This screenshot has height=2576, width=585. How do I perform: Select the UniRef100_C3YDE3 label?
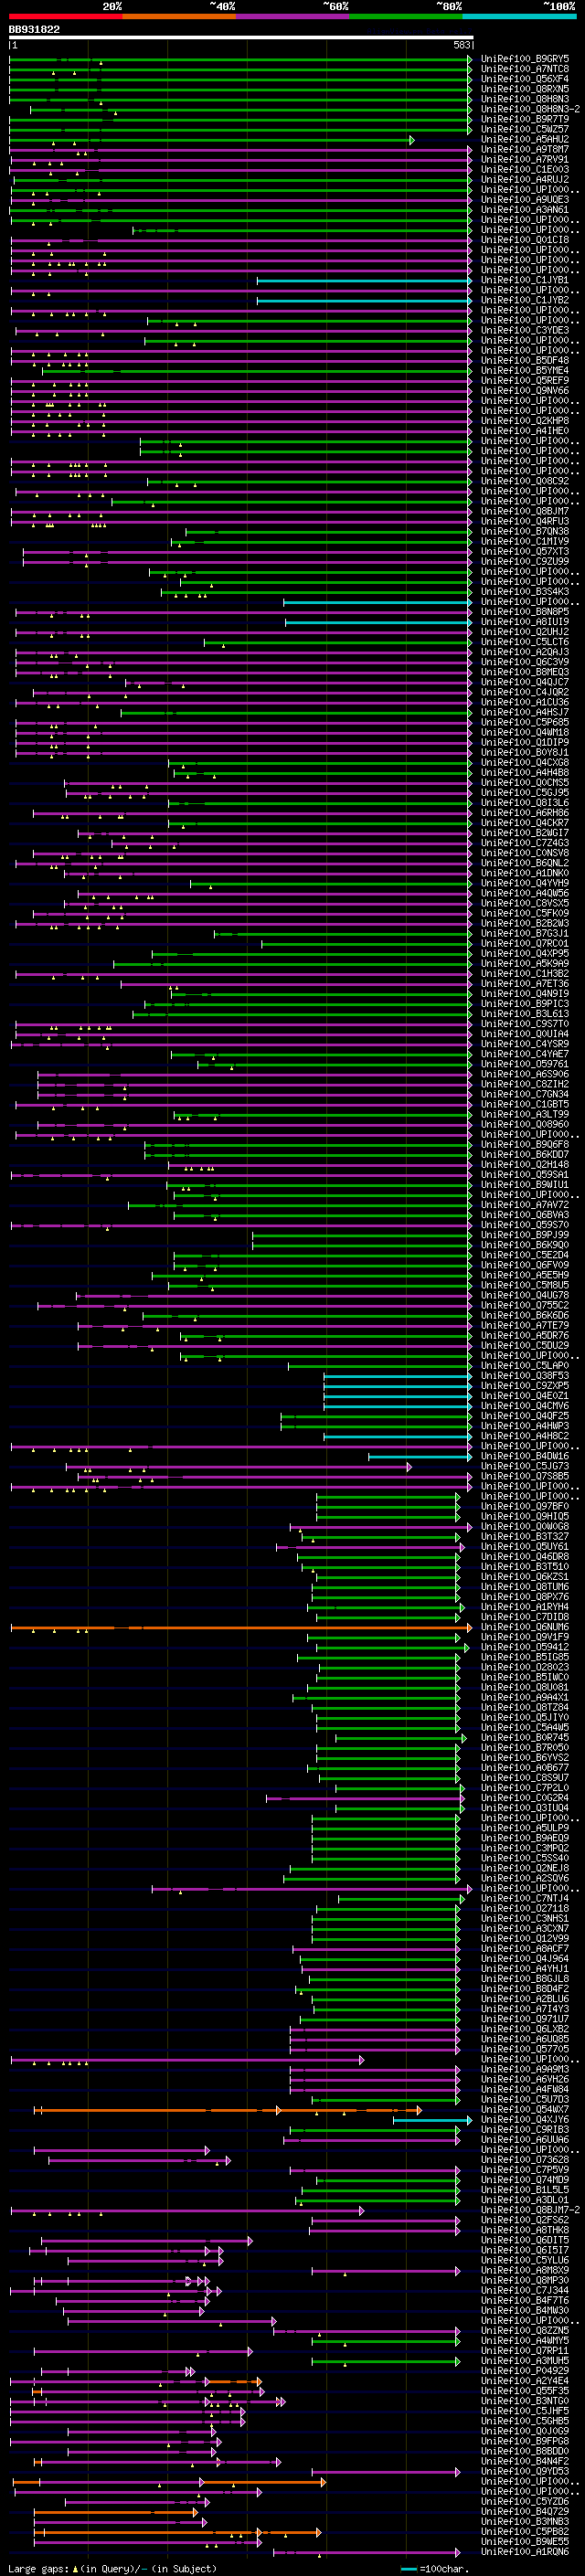pos(525,331)
